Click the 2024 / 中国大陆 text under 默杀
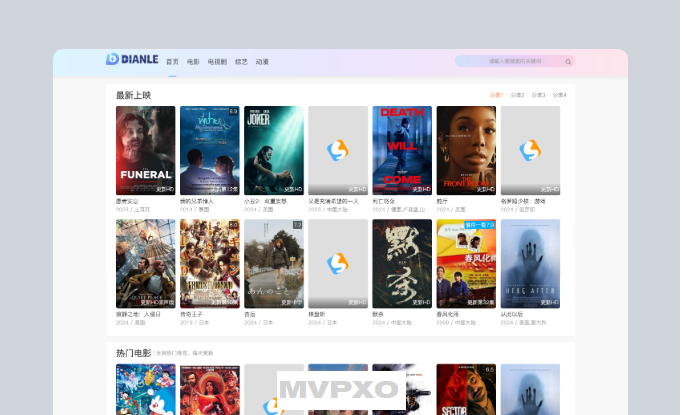Image resolution: width=683 pixels, height=415 pixels. [392, 323]
